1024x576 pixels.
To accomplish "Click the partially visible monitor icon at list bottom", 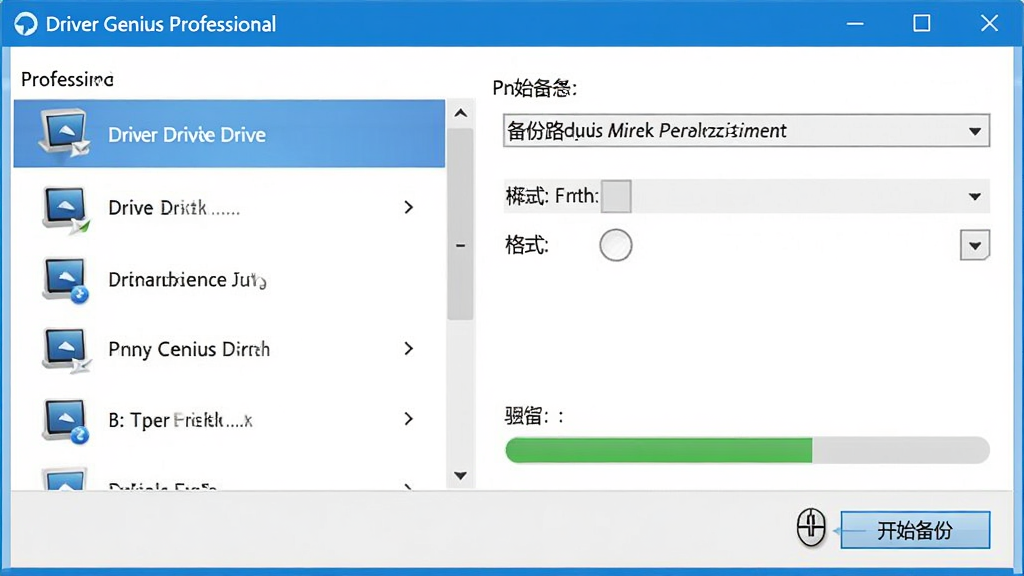I will point(65,479).
